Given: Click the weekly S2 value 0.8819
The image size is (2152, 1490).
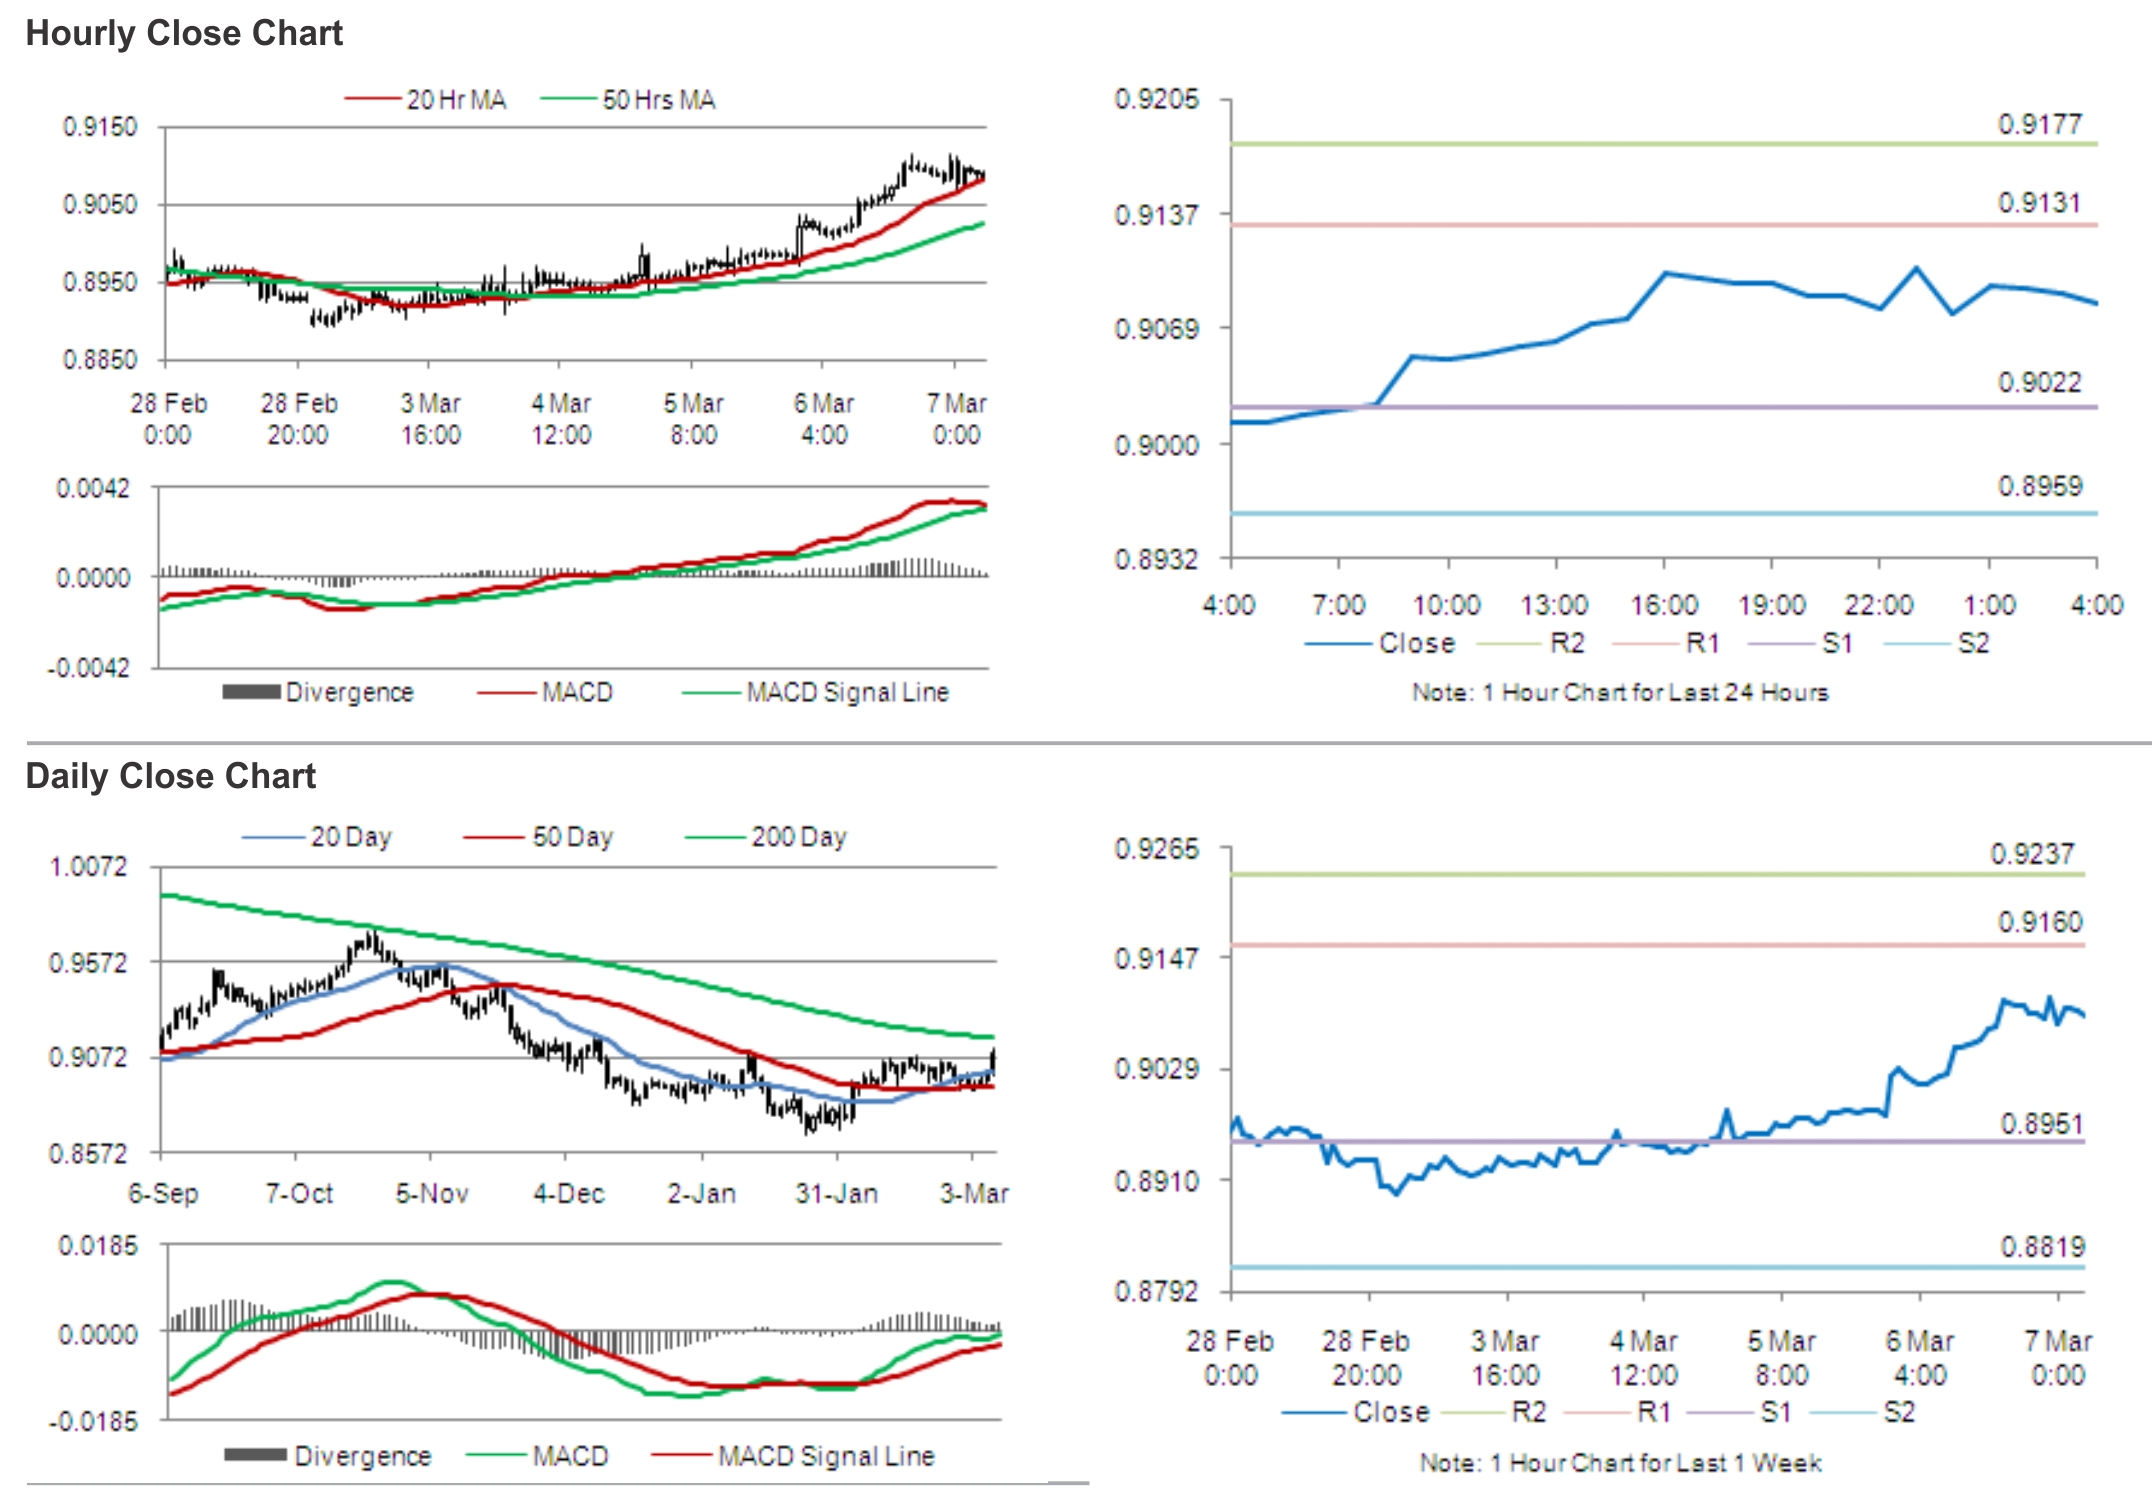Looking at the screenshot, I should click(2042, 1247).
